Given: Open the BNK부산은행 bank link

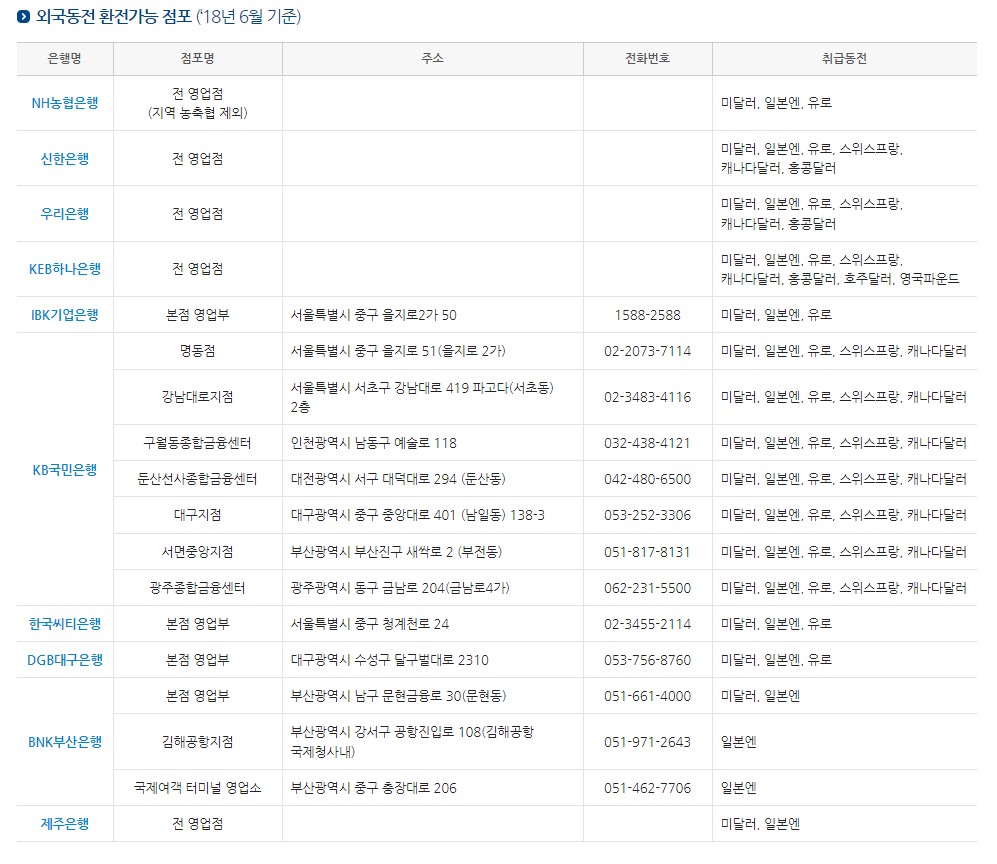Looking at the screenshot, I should coord(65,742).
